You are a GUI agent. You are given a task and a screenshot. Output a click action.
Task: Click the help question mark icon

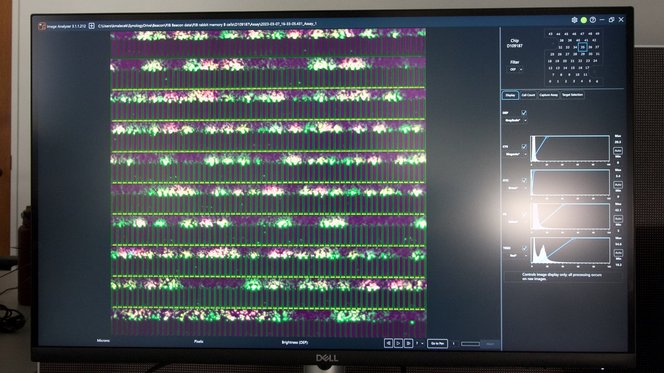click(x=593, y=20)
